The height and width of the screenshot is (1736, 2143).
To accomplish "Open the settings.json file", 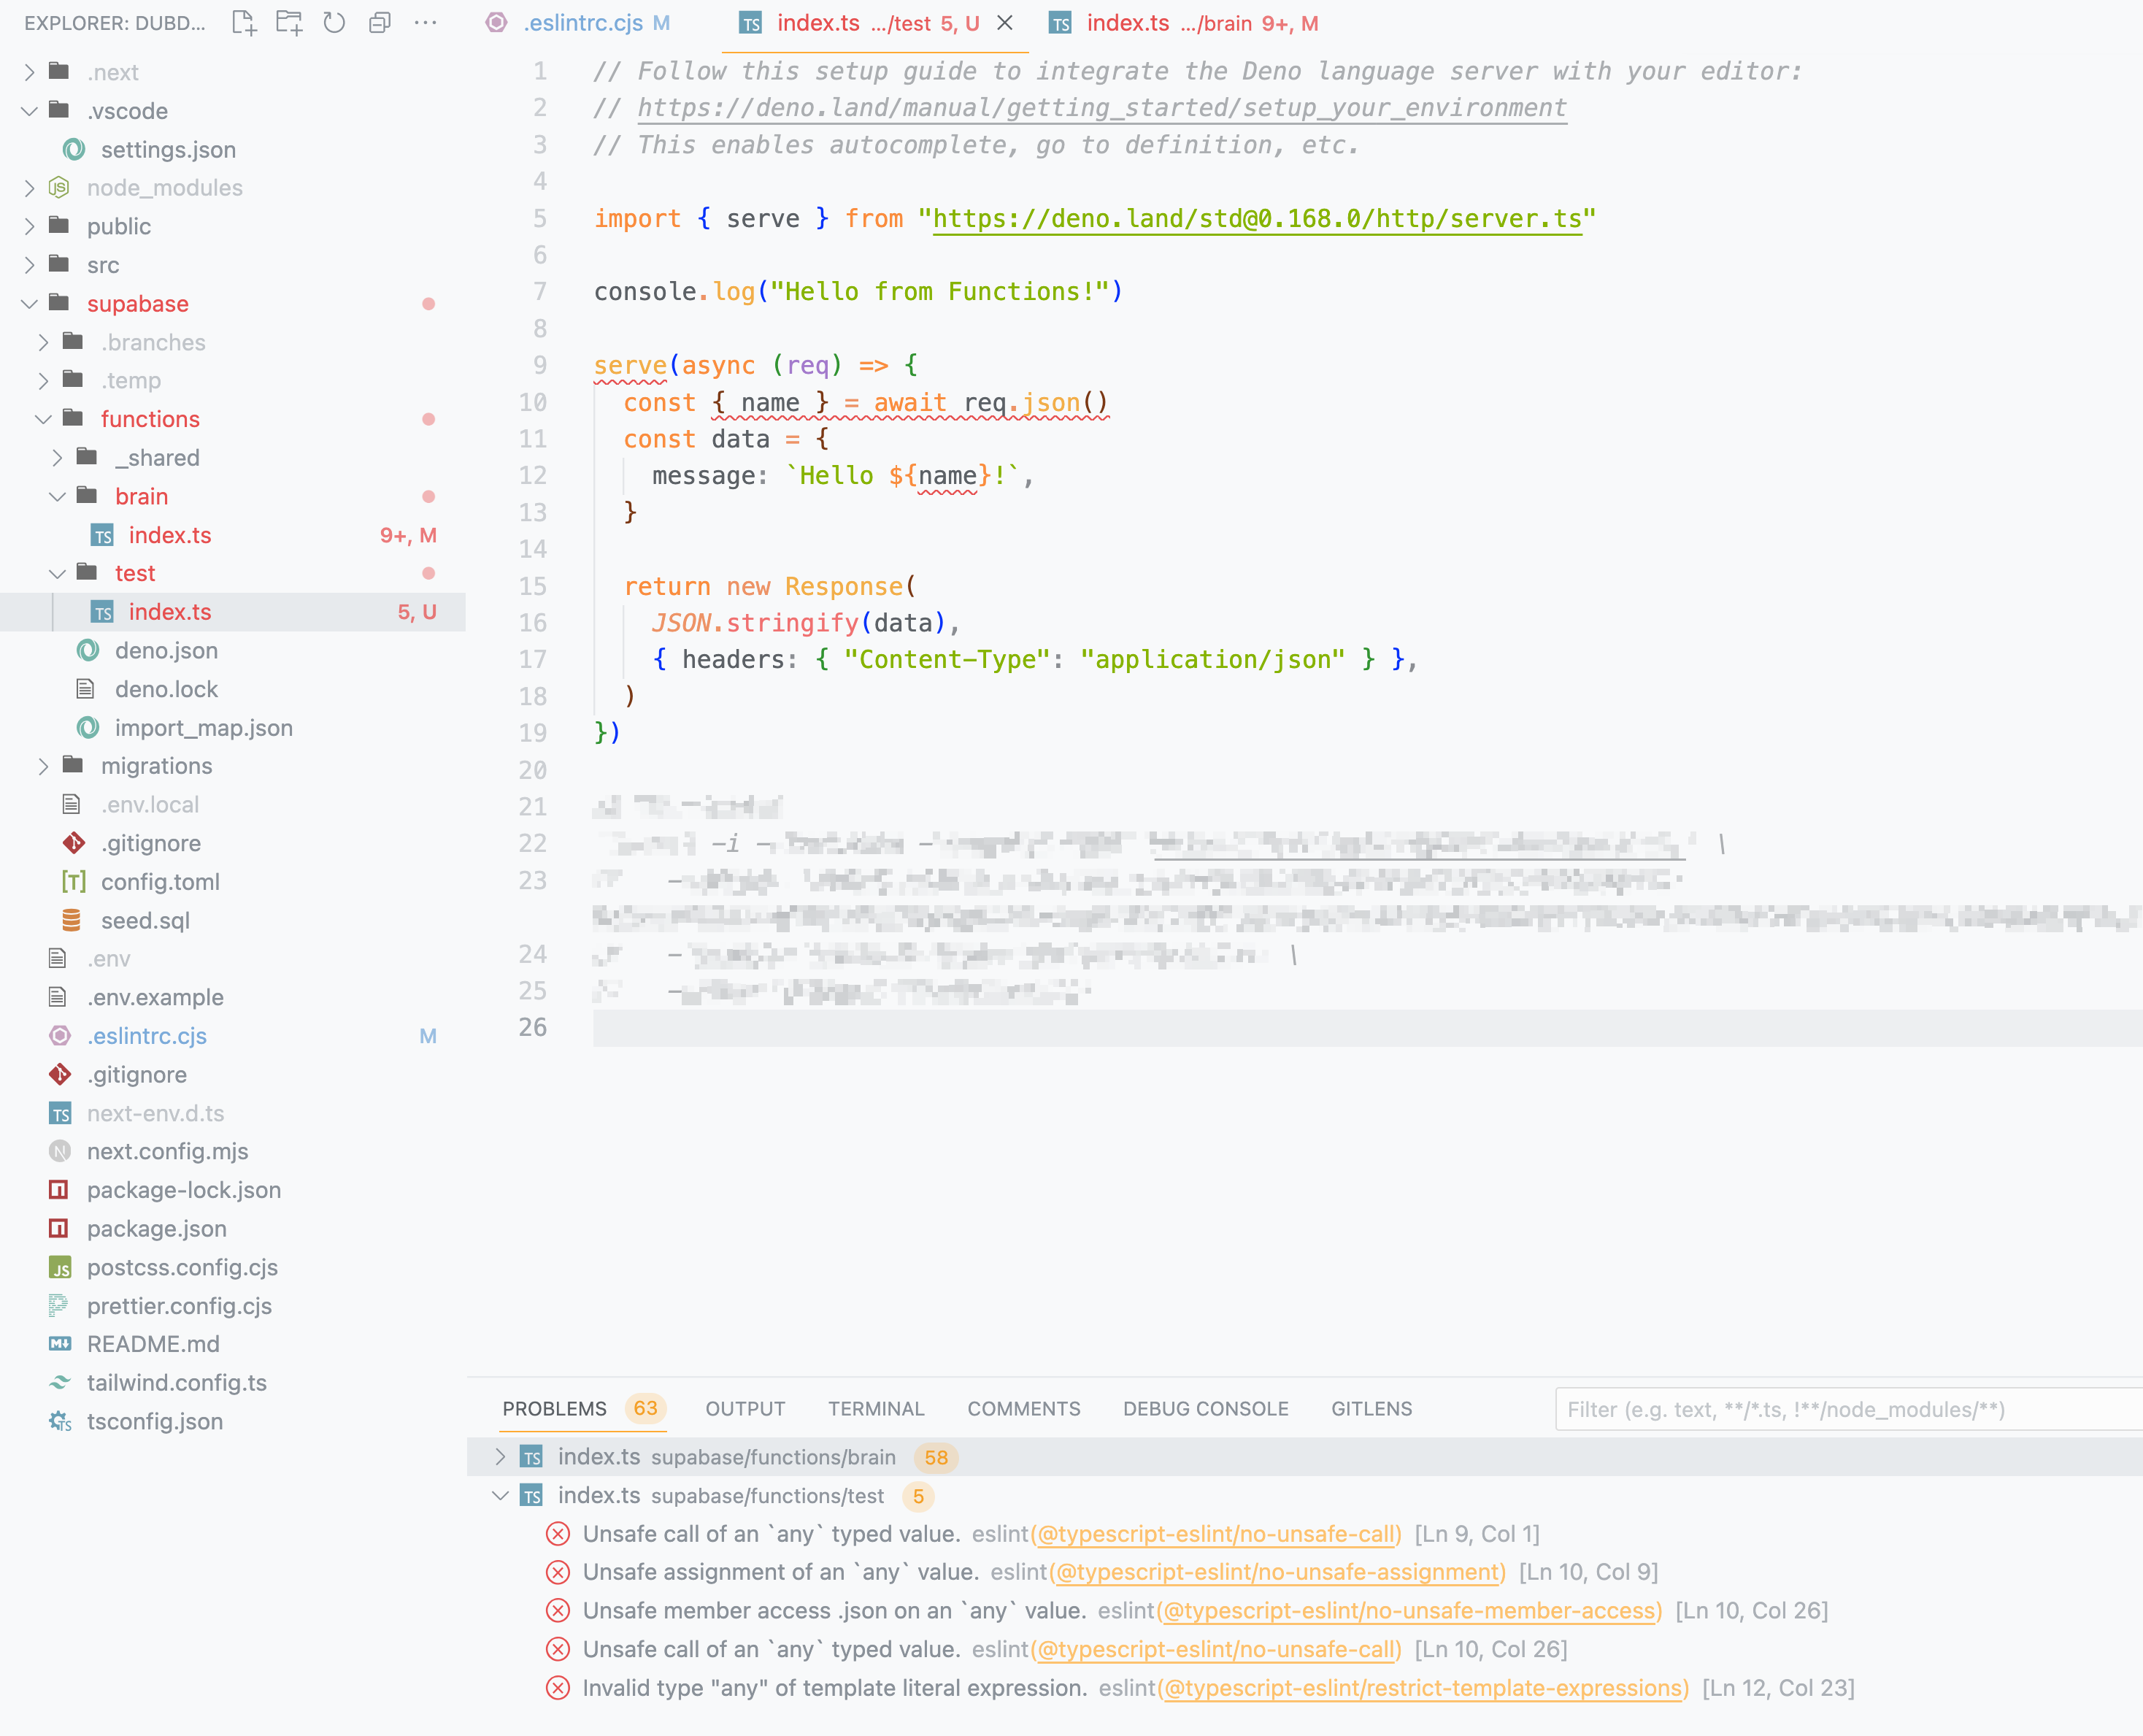I will [x=168, y=150].
